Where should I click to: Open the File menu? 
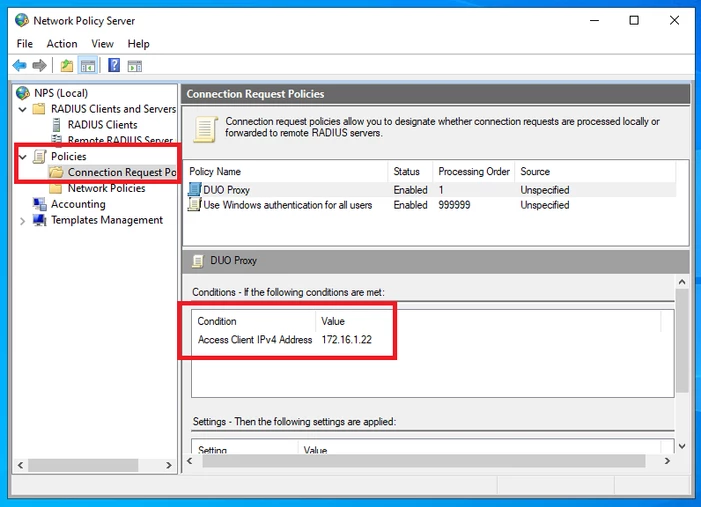(x=25, y=44)
